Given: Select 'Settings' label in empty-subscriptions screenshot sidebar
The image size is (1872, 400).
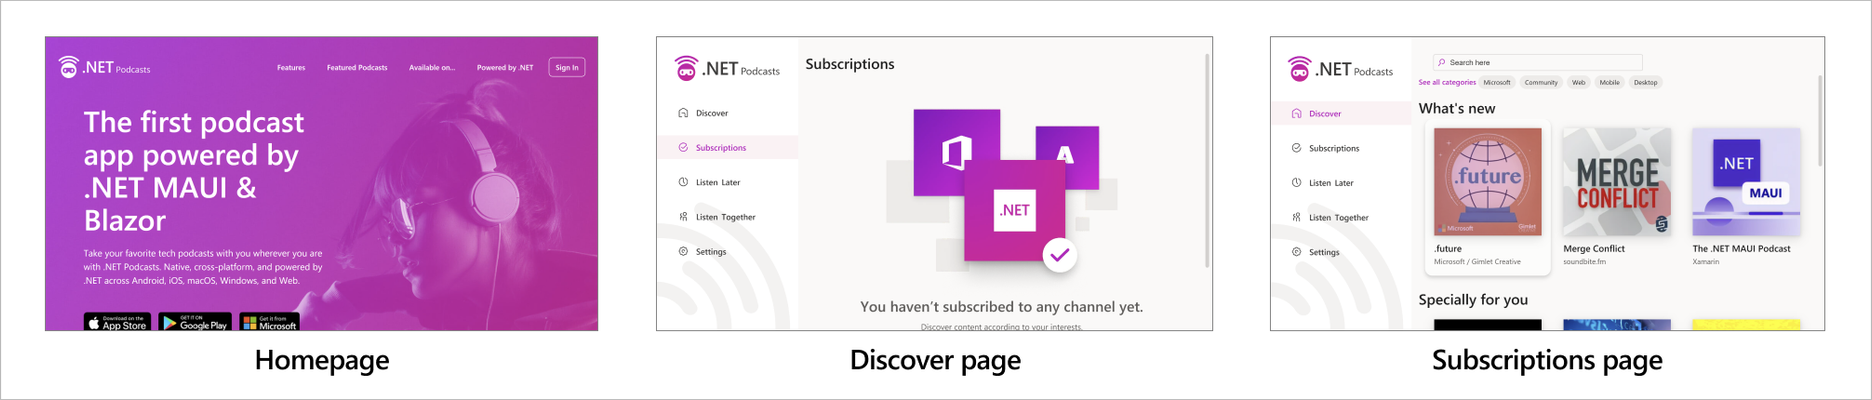Looking at the screenshot, I should coord(711,252).
